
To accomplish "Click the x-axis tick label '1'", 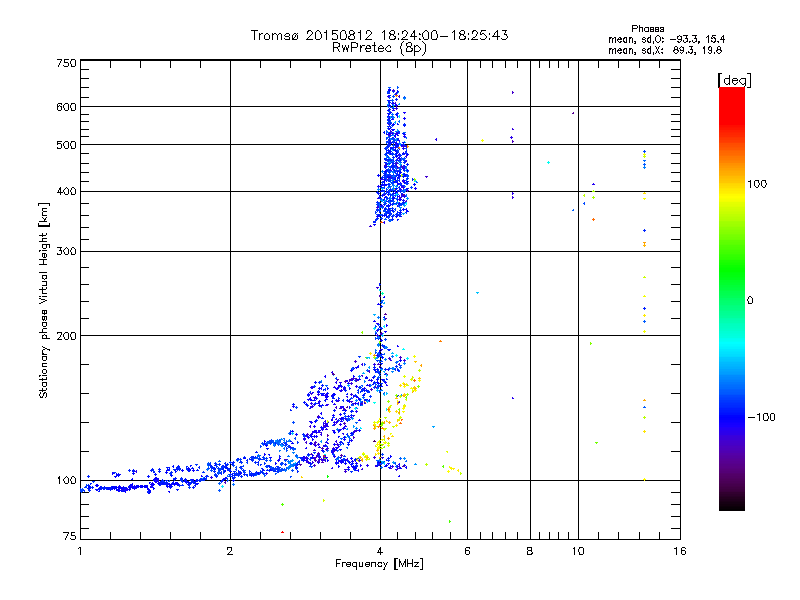I will [80, 551].
